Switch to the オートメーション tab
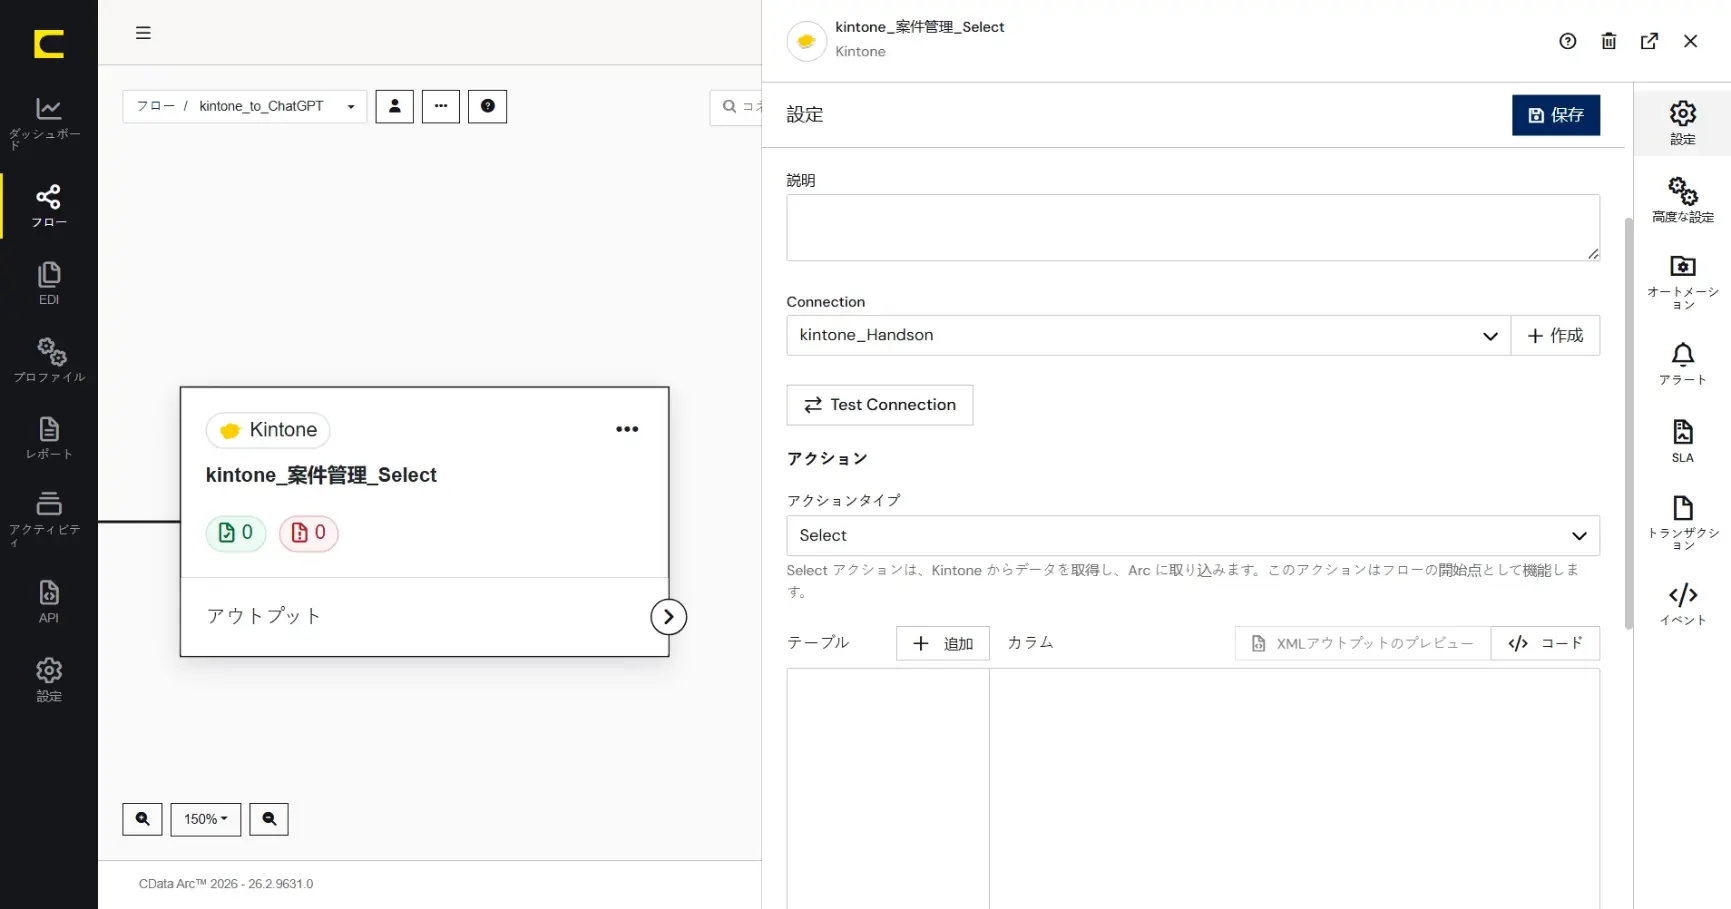Screen dimensions: 1731x909 coord(1683,282)
